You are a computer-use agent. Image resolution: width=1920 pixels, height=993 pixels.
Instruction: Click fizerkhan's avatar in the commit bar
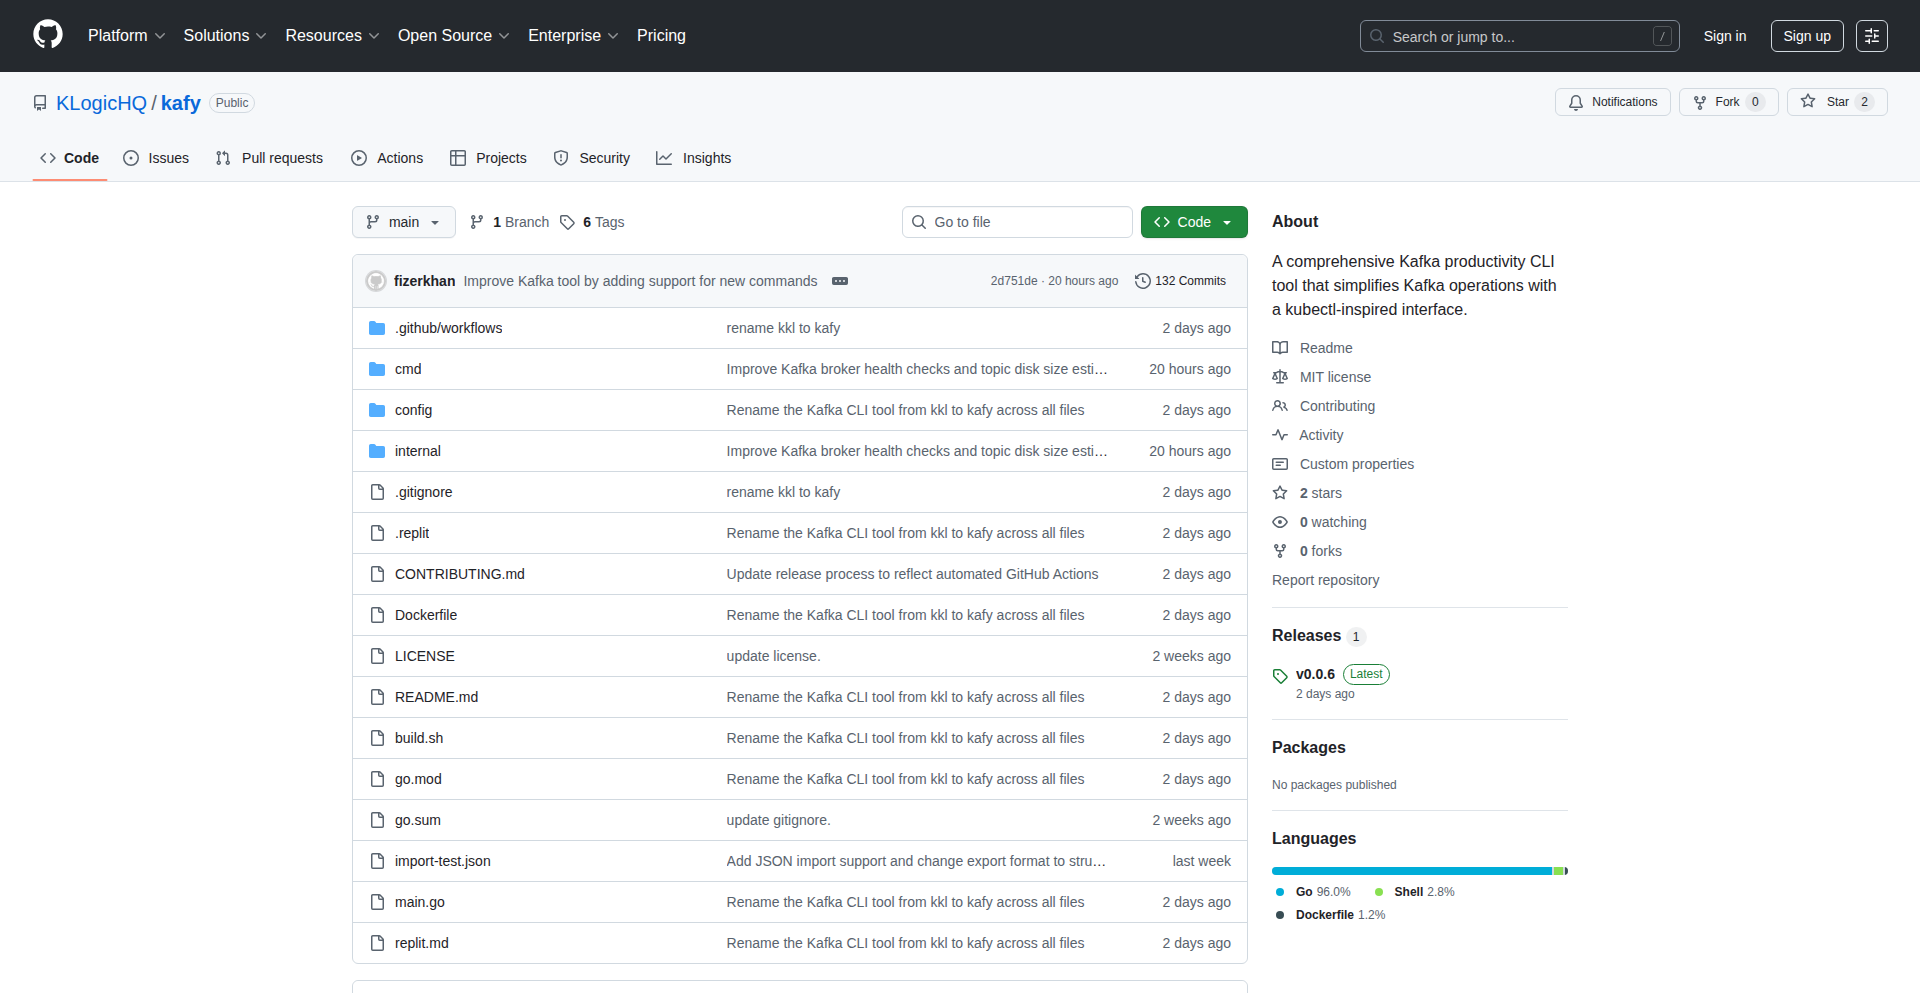point(376,281)
